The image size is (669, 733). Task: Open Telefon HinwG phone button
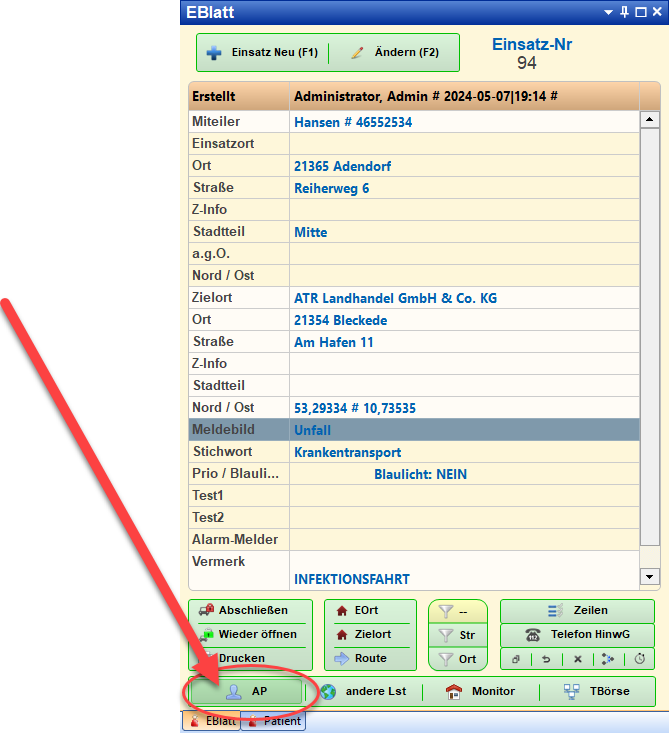(x=577, y=634)
